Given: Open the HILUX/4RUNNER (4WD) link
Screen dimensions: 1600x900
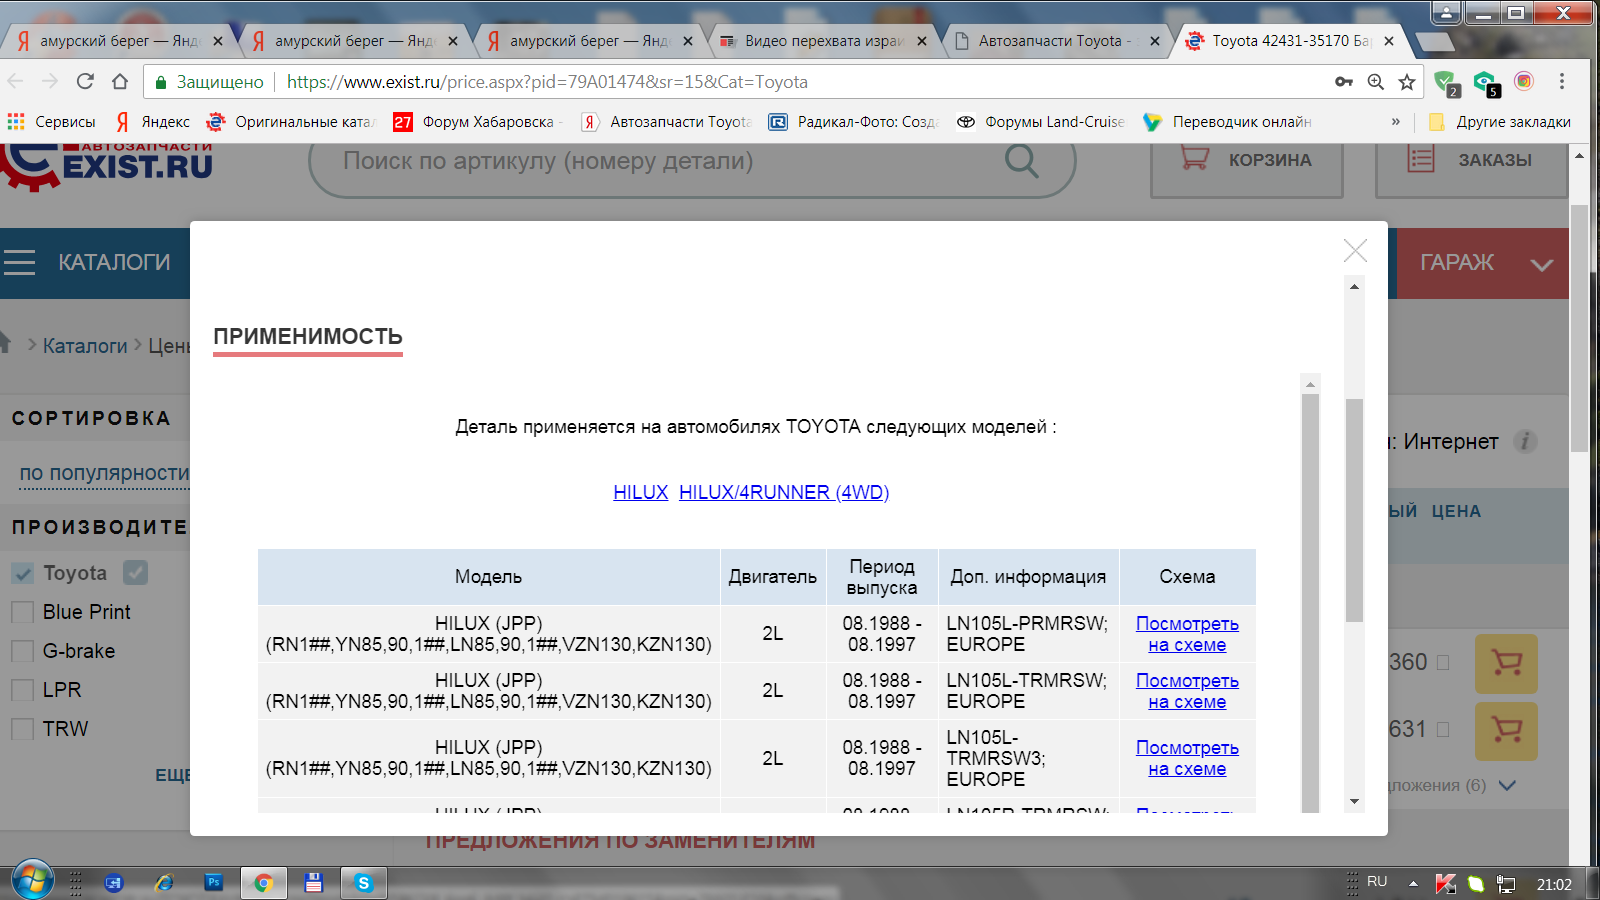Looking at the screenshot, I should (x=784, y=492).
